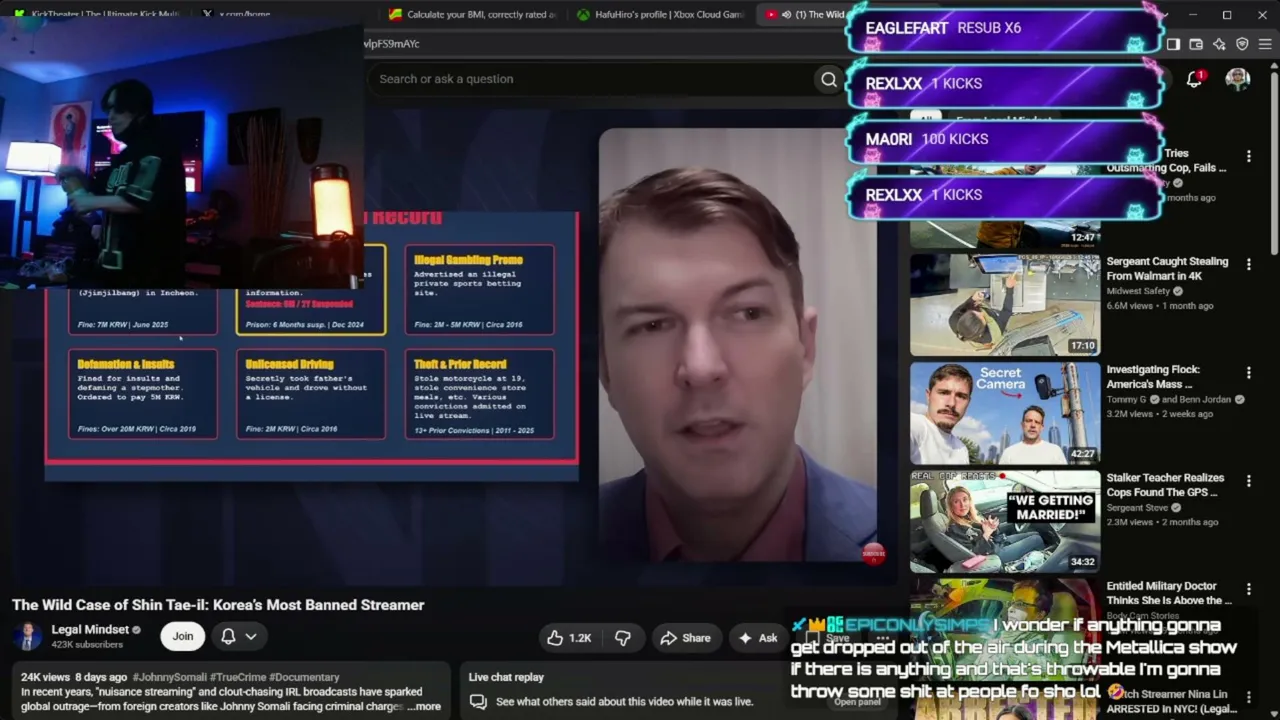Click the Live chat replay heading
The width and height of the screenshot is (1280, 720).
(506, 677)
